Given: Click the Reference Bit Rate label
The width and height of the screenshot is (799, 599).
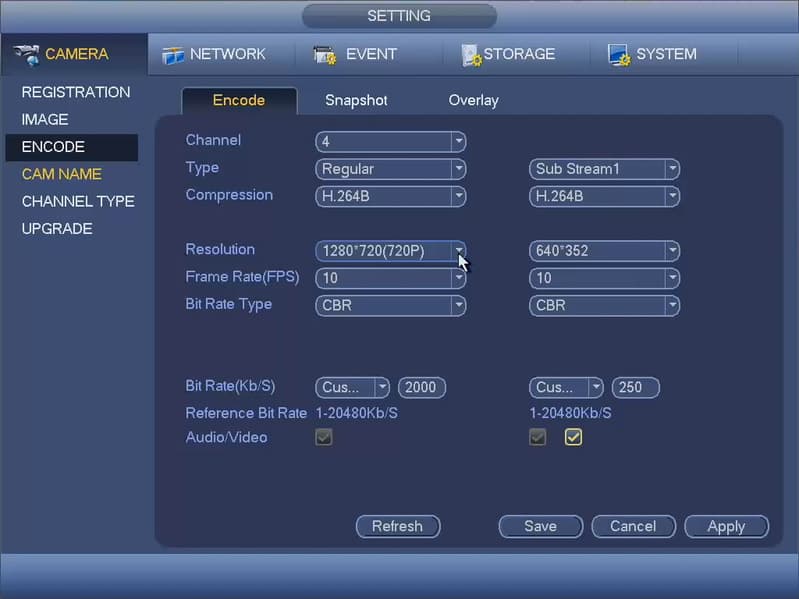Looking at the screenshot, I should pyautogui.click(x=246, y=413).
